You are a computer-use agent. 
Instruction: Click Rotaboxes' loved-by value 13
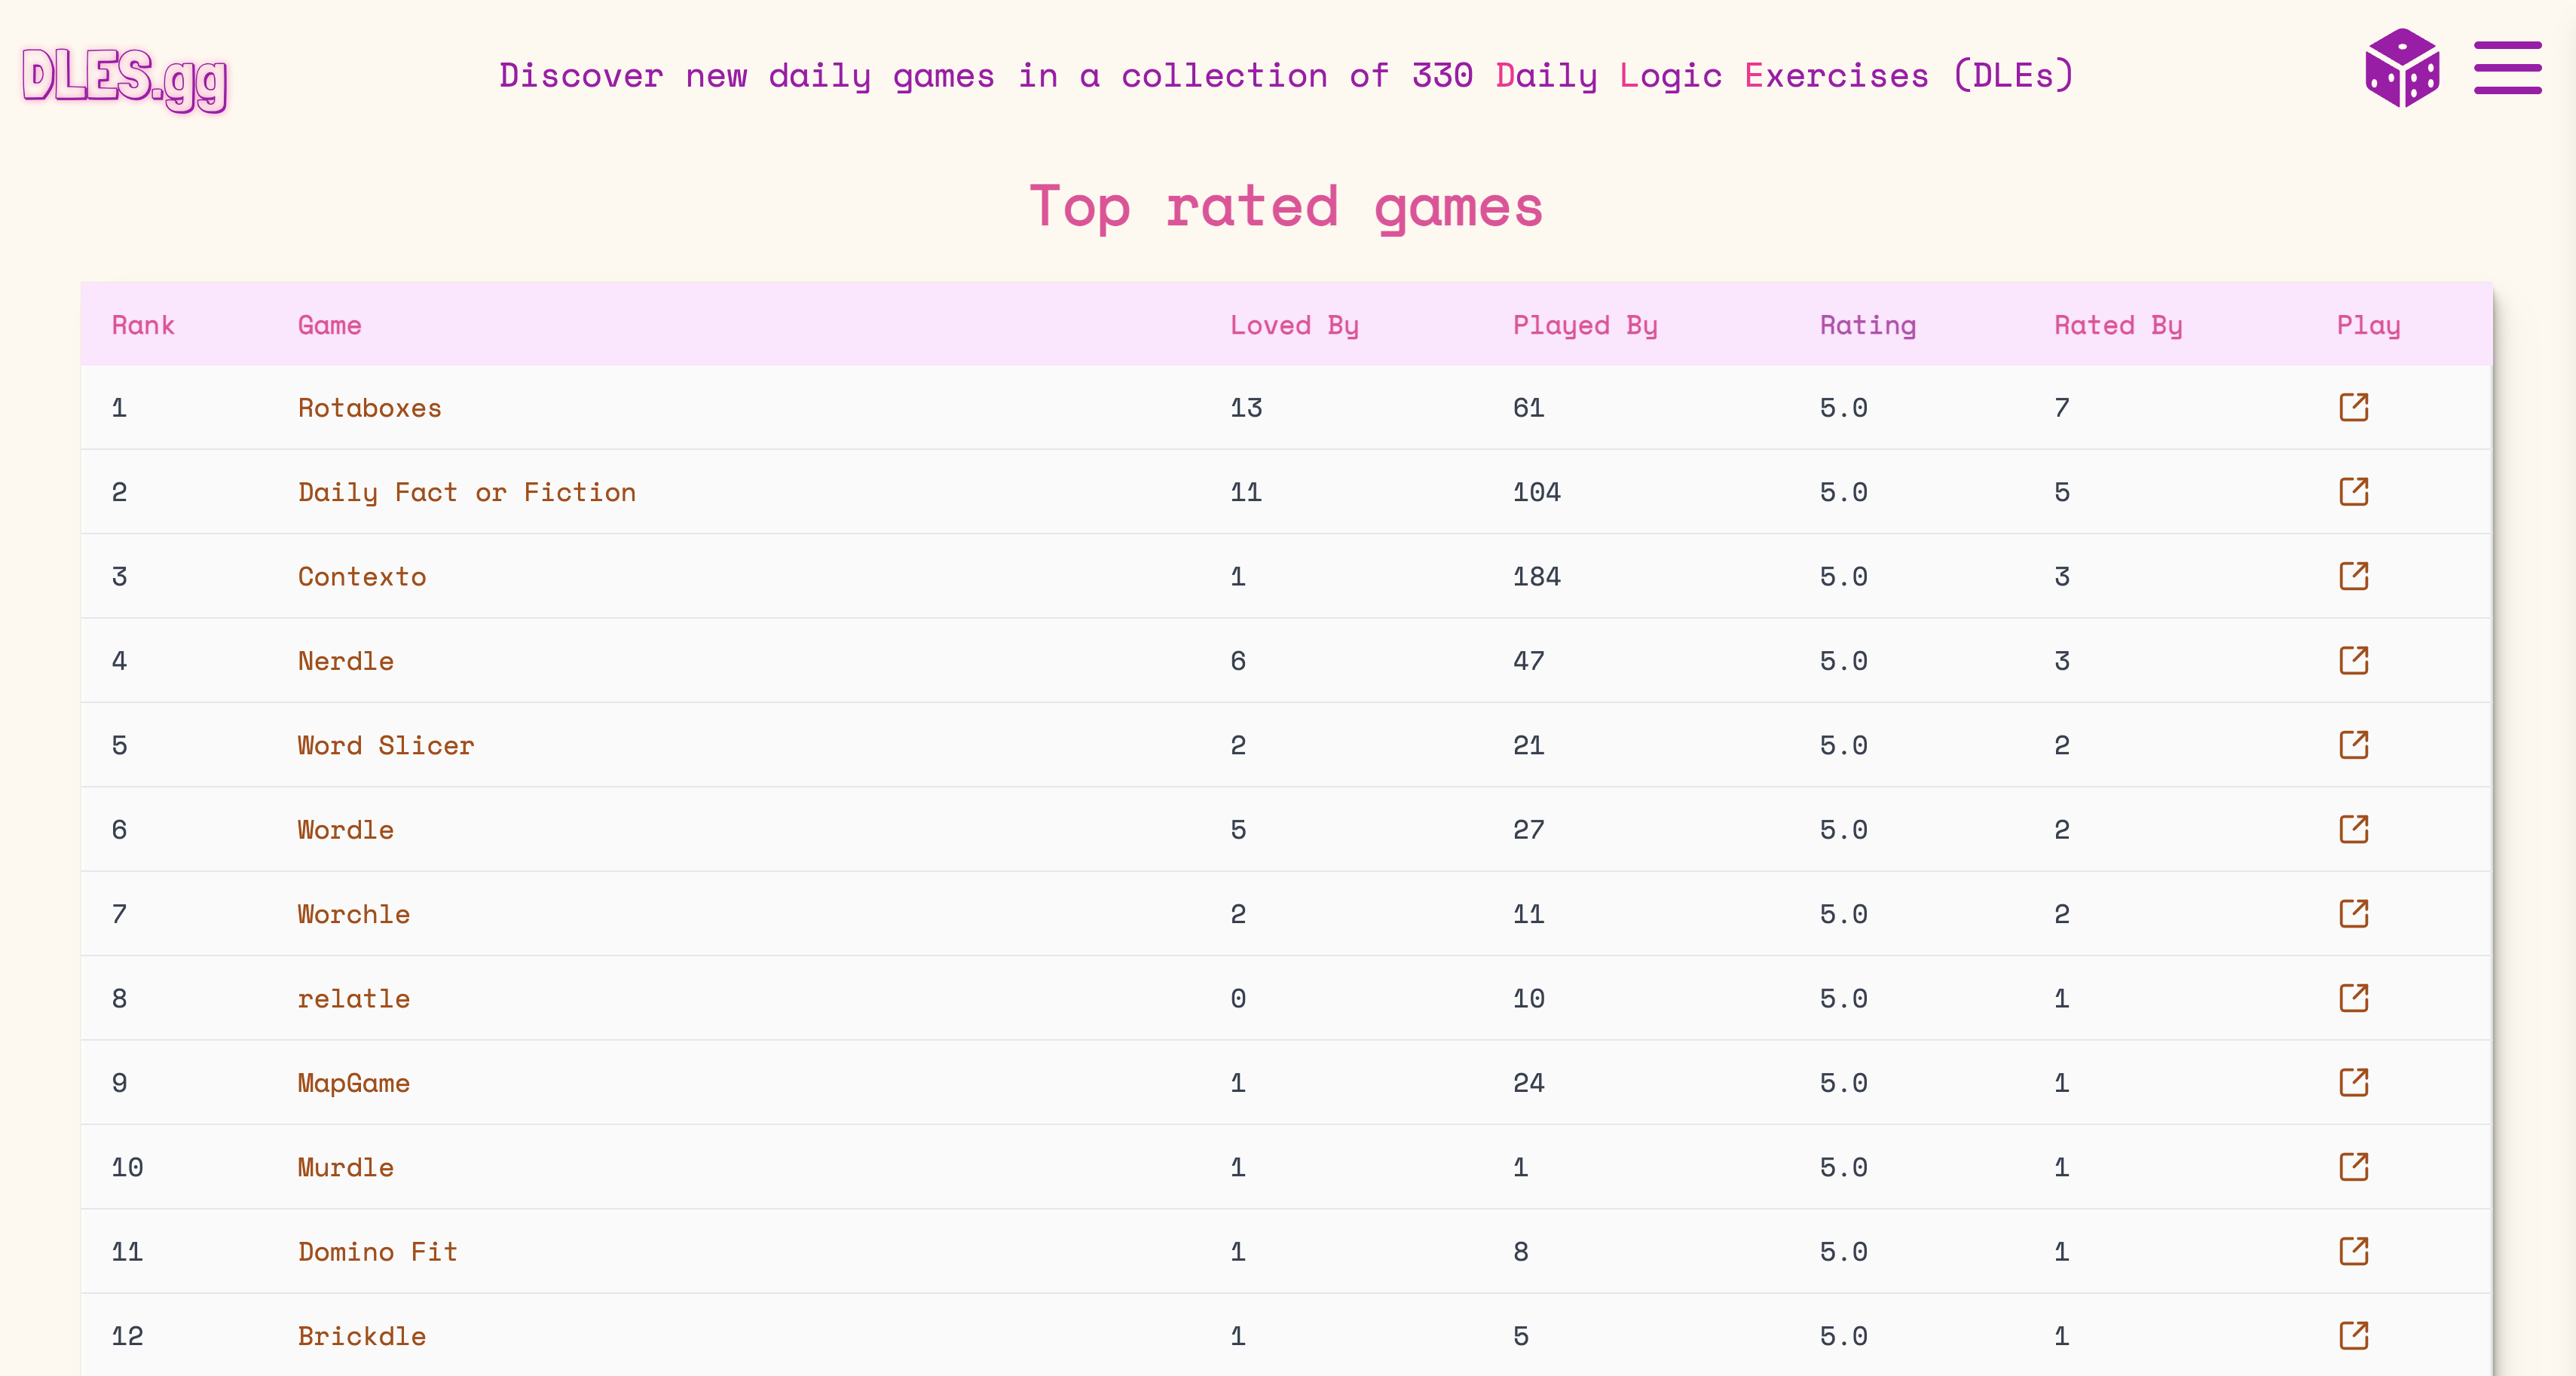pyautogui.click(x=1246, y=408)
